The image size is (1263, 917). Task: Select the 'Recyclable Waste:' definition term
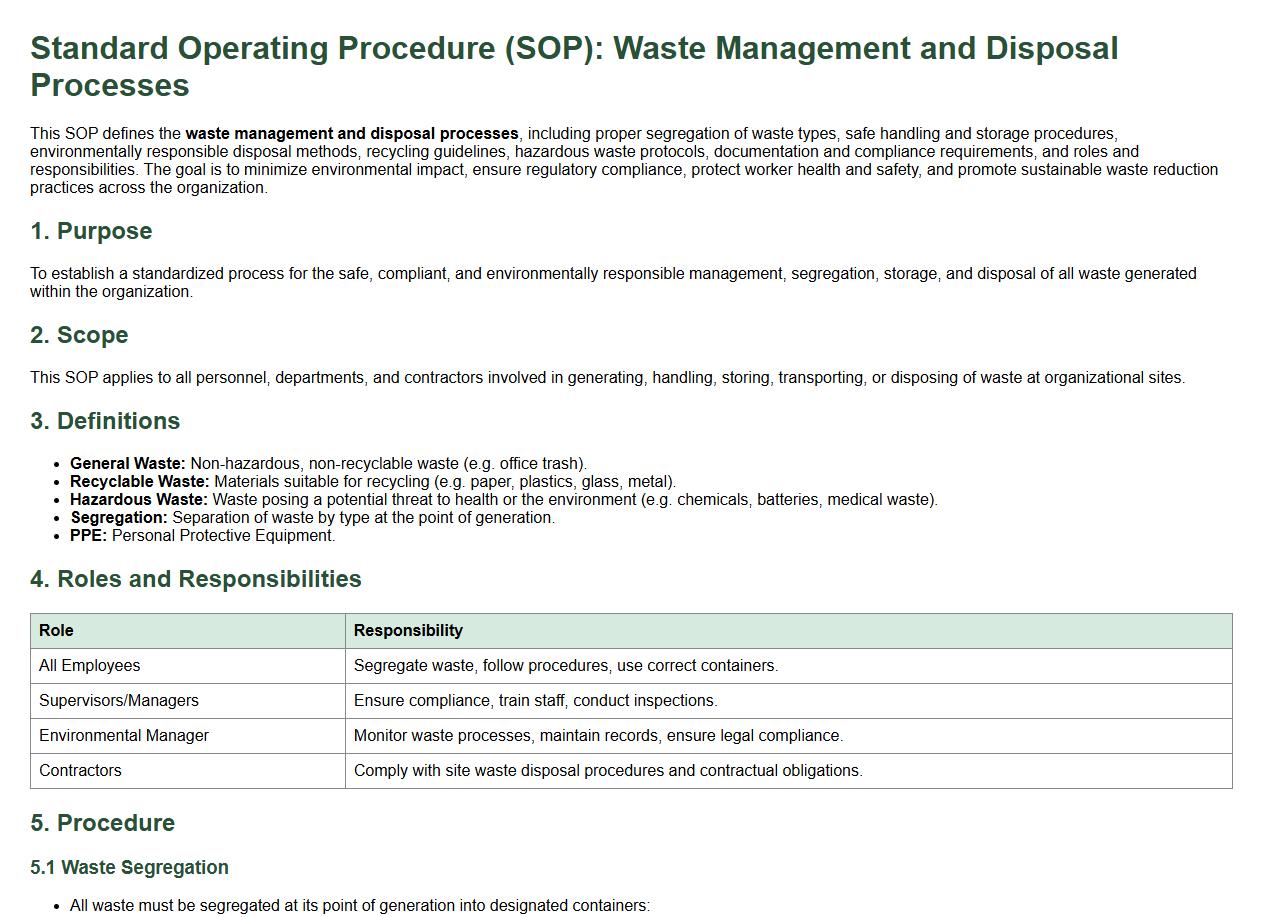[x=139, y=481]
